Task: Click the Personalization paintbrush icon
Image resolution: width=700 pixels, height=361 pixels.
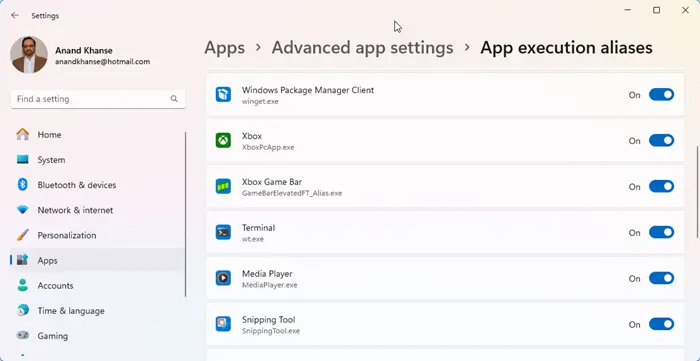Action: pyautogui.click(x=22, y=235)
